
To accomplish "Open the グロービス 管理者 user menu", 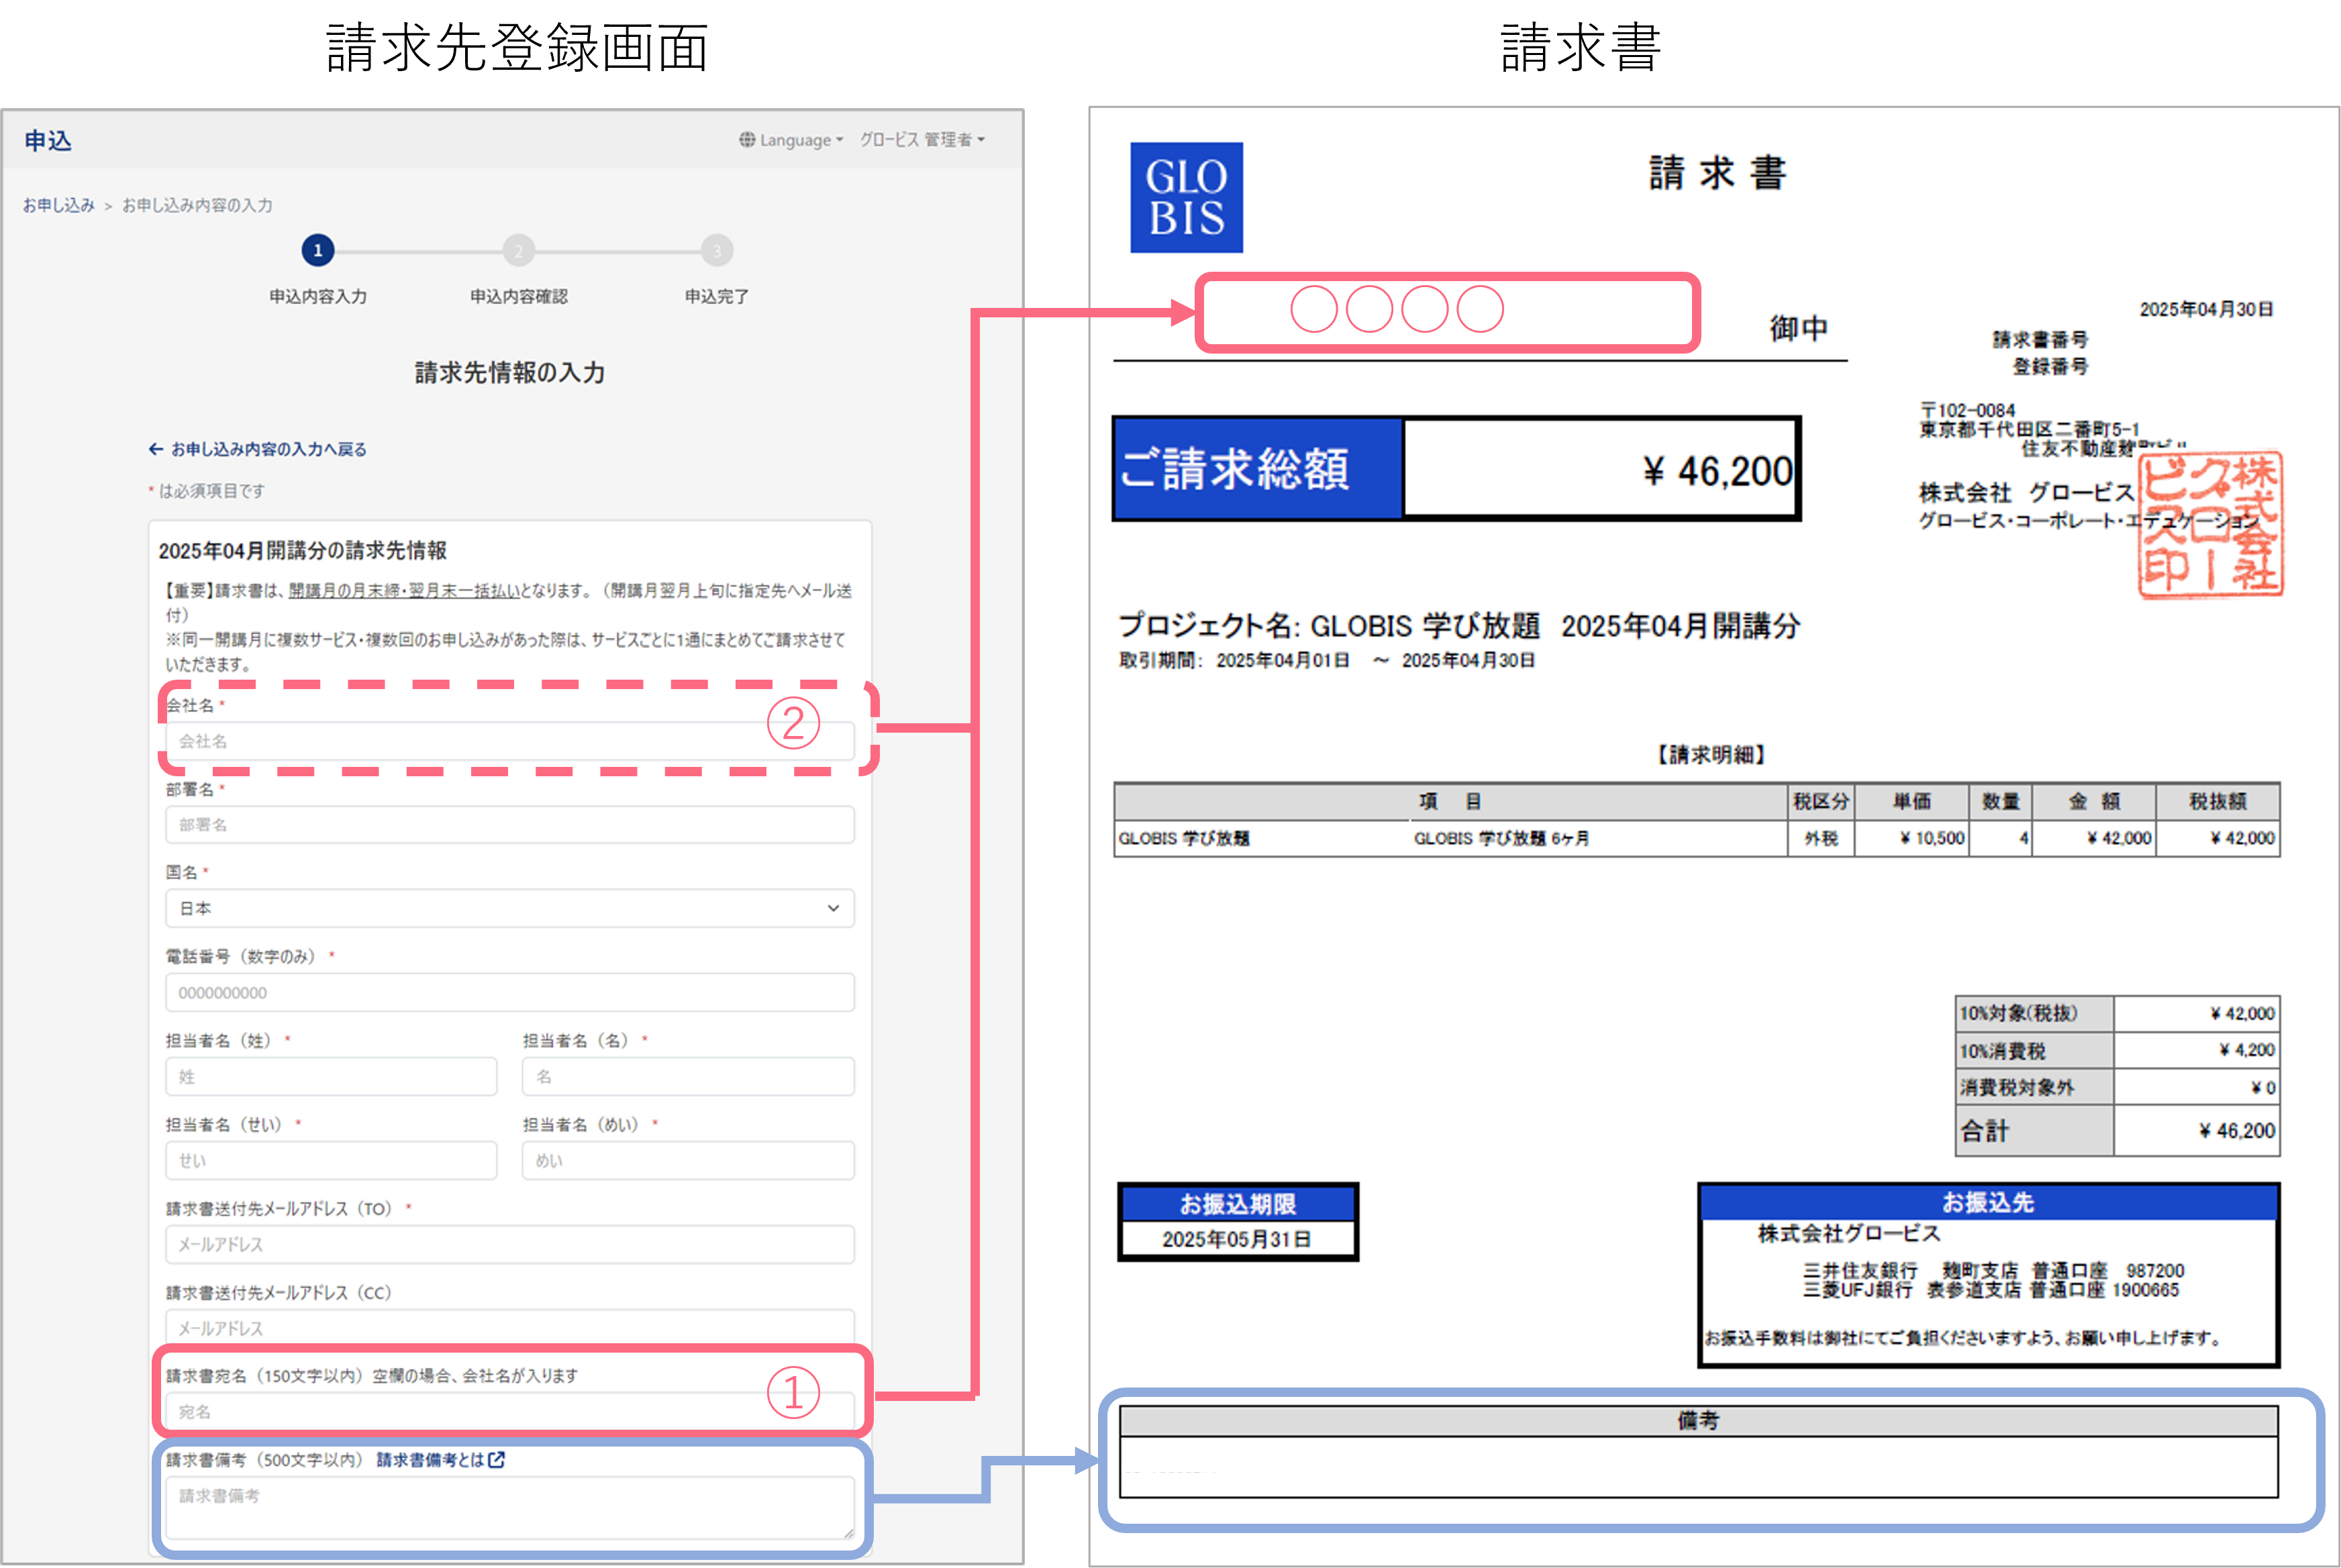I will 922,140.
